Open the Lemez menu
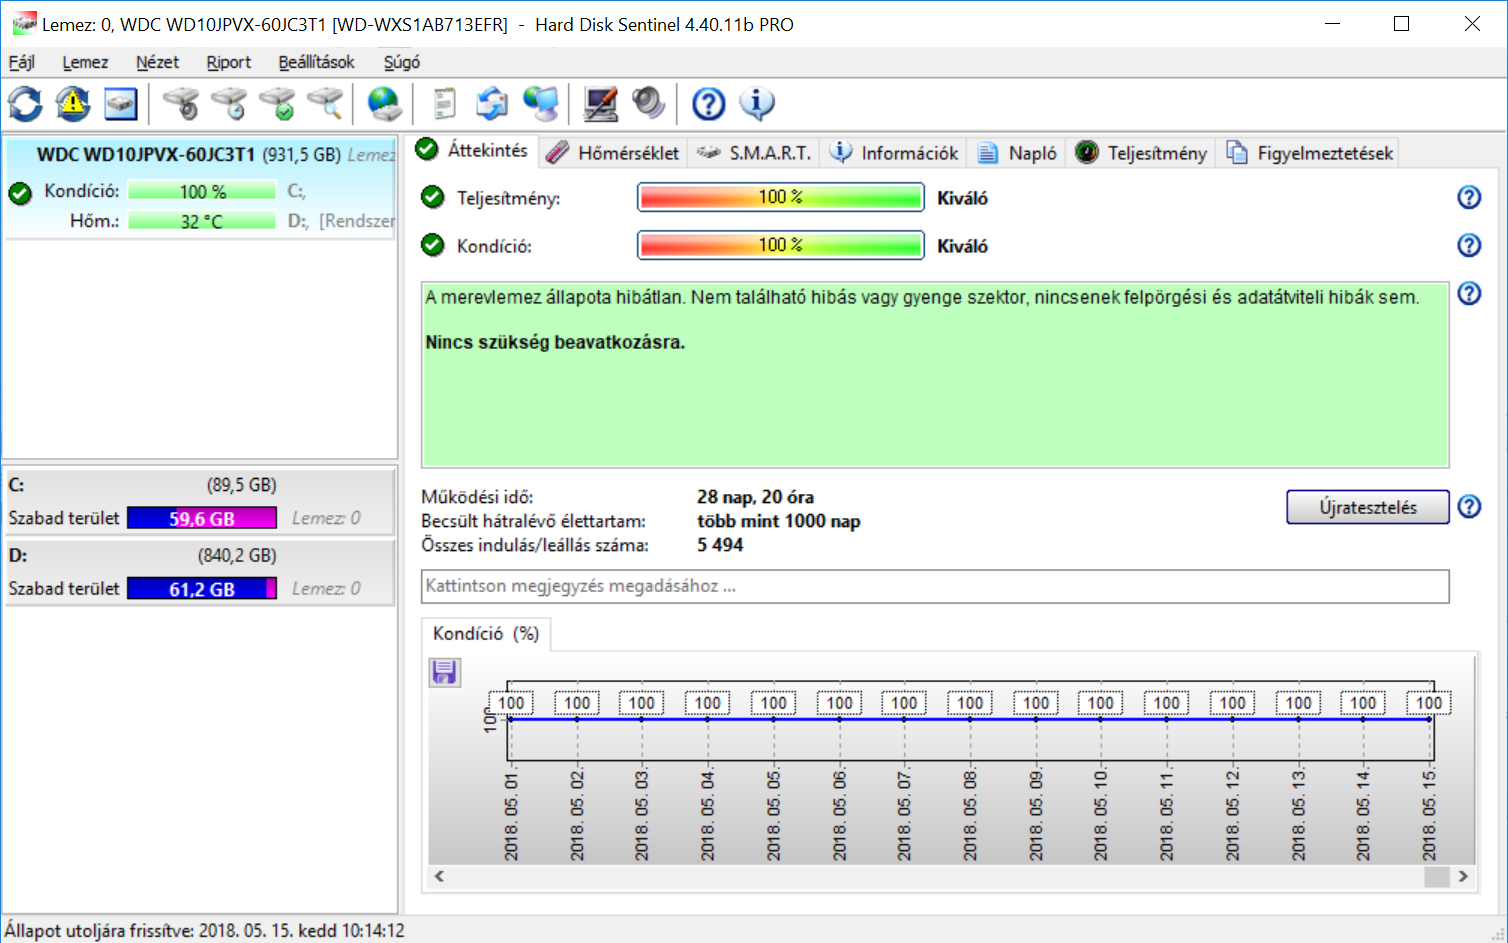 (x=85, y=62)
